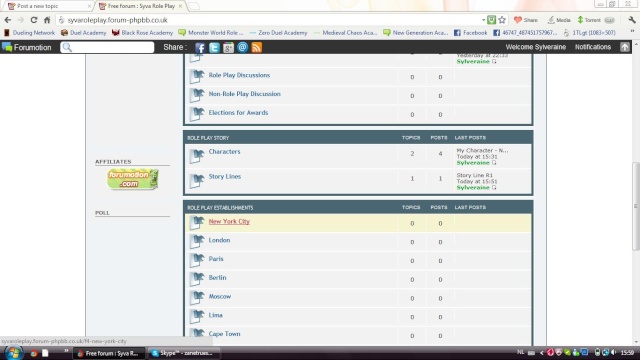Share forum via Twitter icon
The image size is (640, 360).
tap(214, 48)
